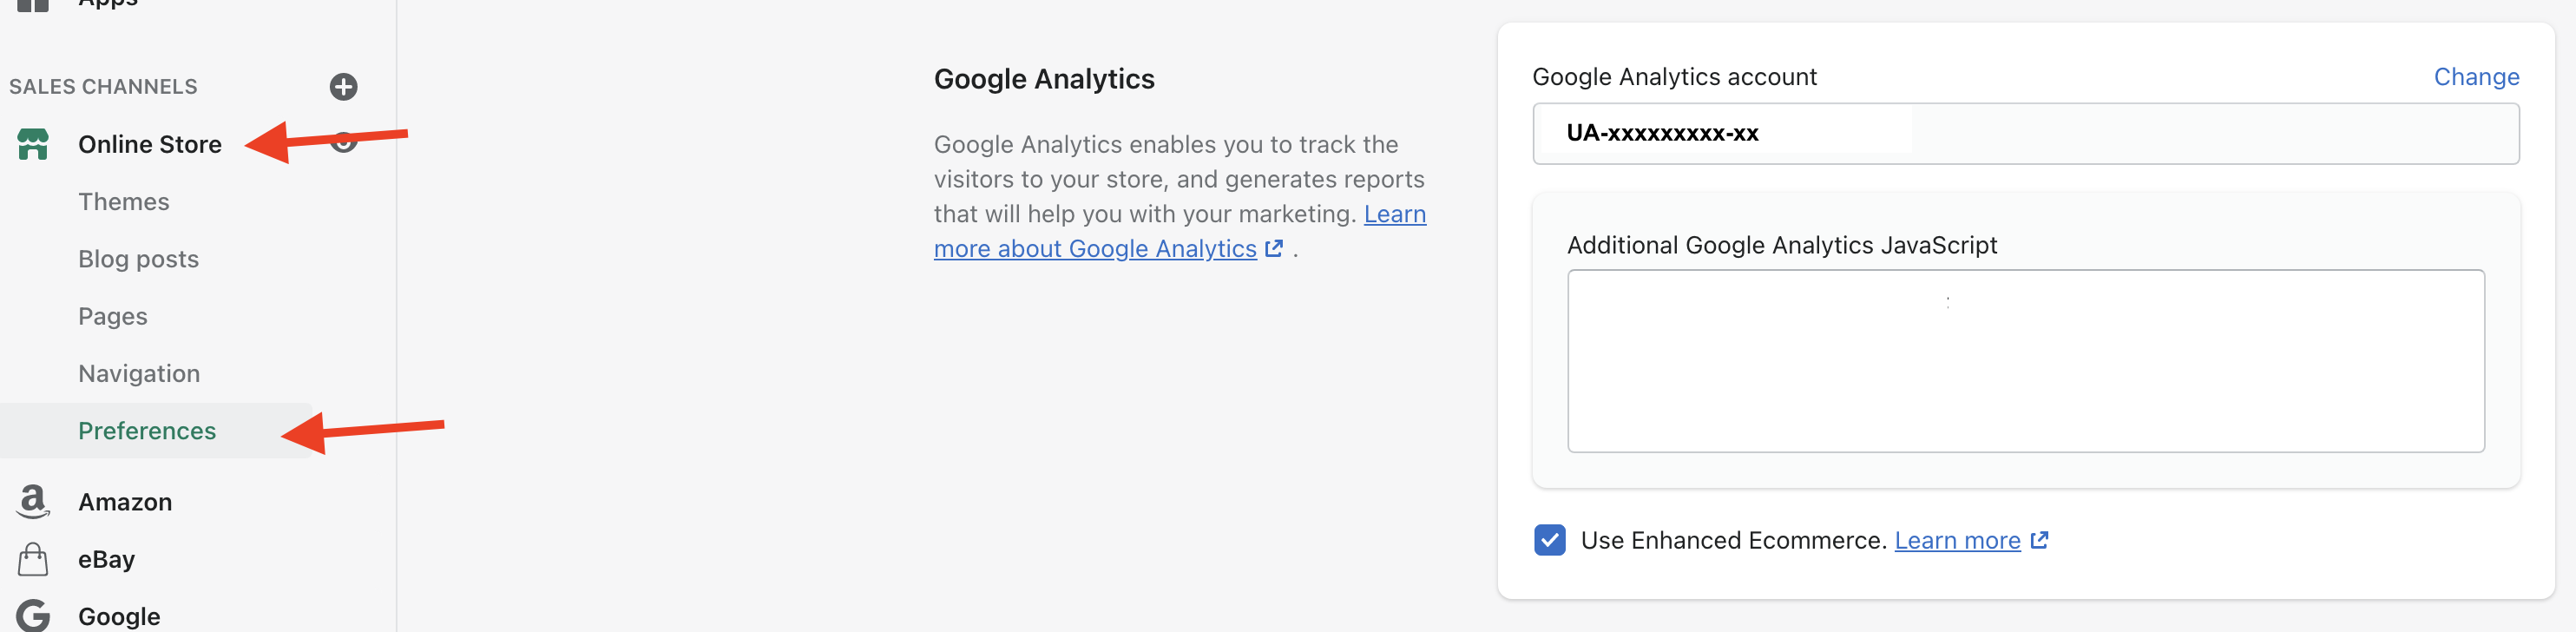
Task: Follow Learn more link for Enhanced Ecommerce
Action: (1957, 540)
